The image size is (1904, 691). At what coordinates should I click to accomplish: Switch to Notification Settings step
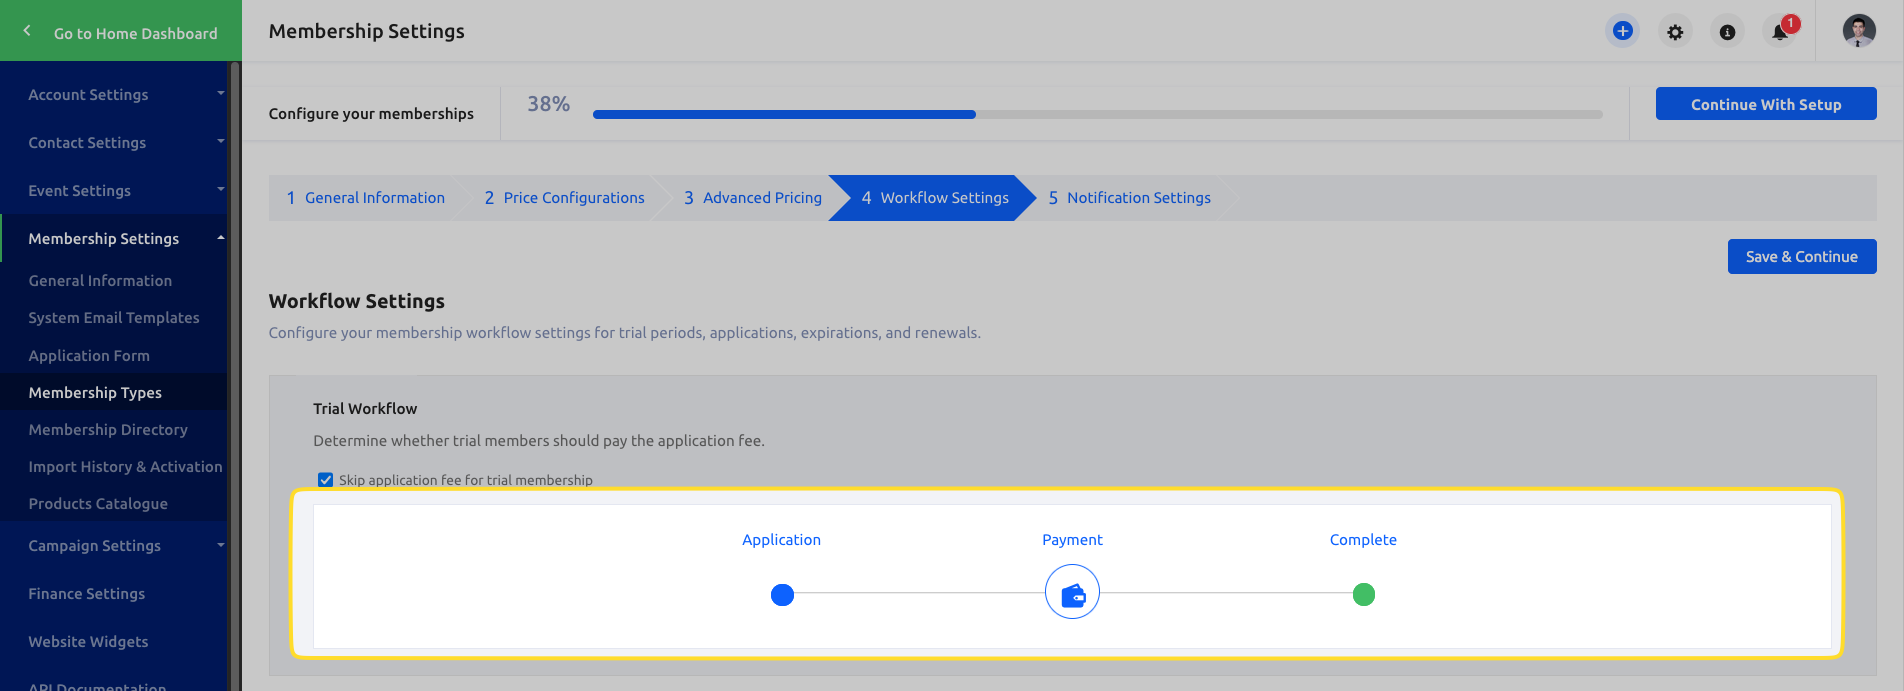1130,198
